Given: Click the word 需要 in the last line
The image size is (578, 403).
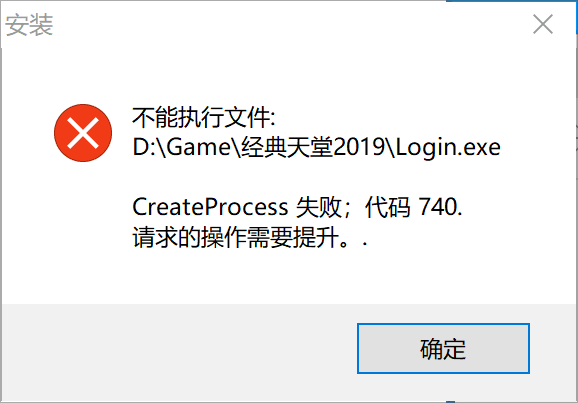Looking at the screenshot, I should click(x=269, y=237).
